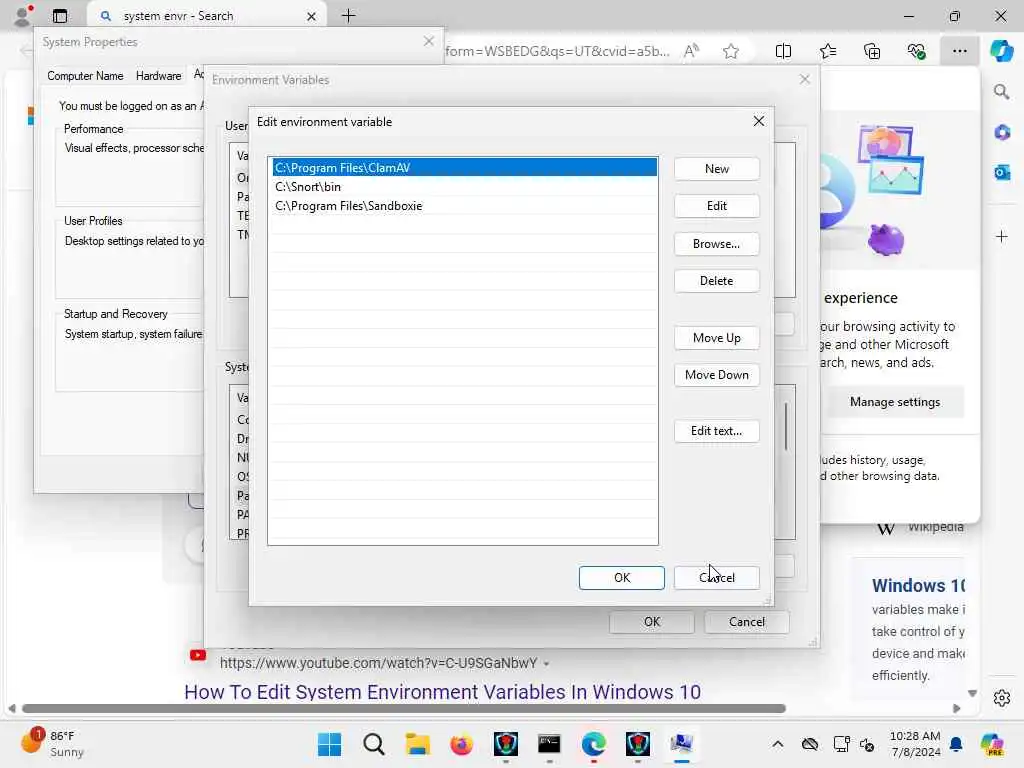Open the Collections icon in Edge toolbar

click(872, 51)
